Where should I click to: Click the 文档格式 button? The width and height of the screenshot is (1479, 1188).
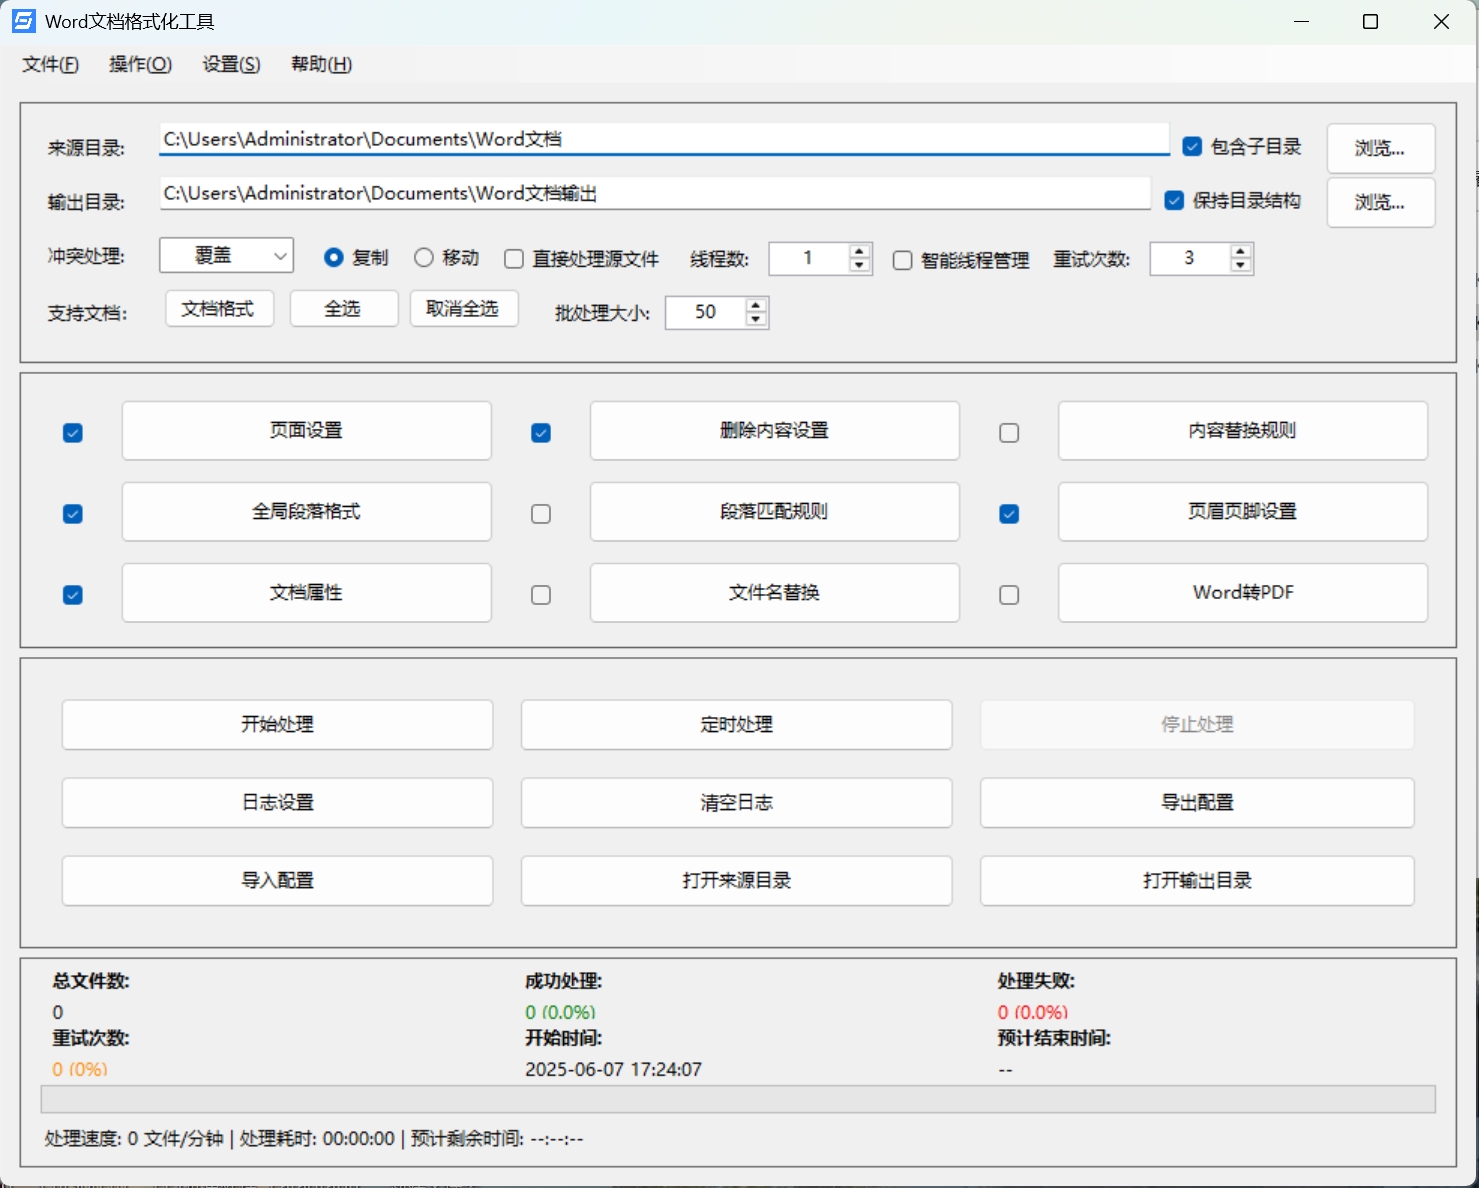219,309
